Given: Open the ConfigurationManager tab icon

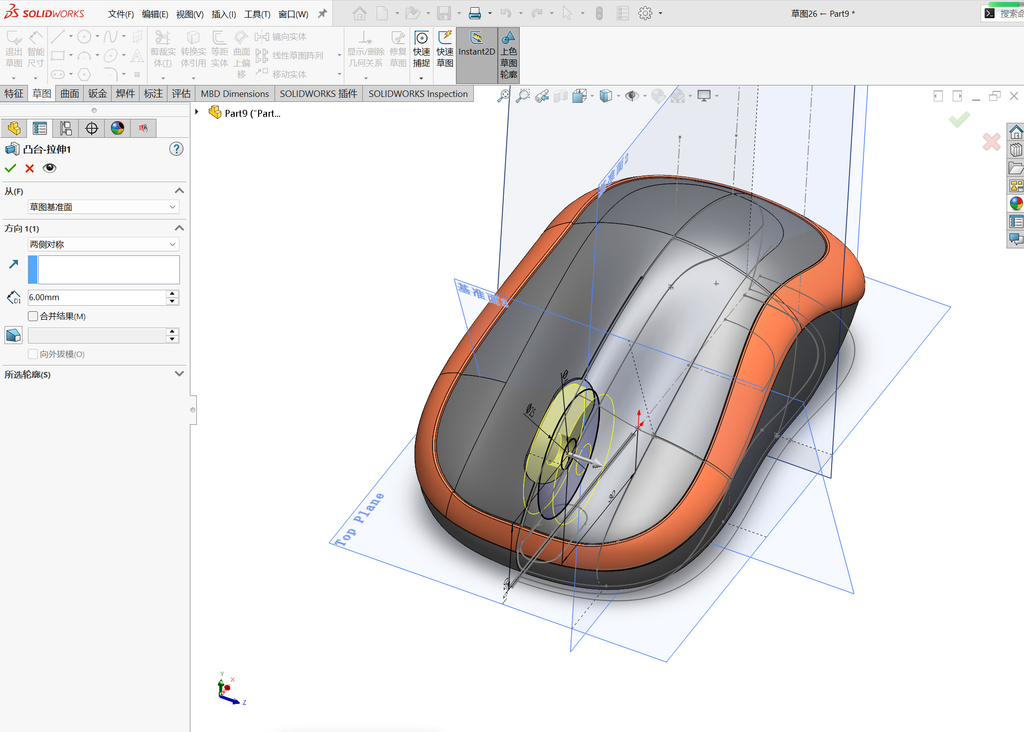Looking at the screenshot, I should tap(65, 128).
